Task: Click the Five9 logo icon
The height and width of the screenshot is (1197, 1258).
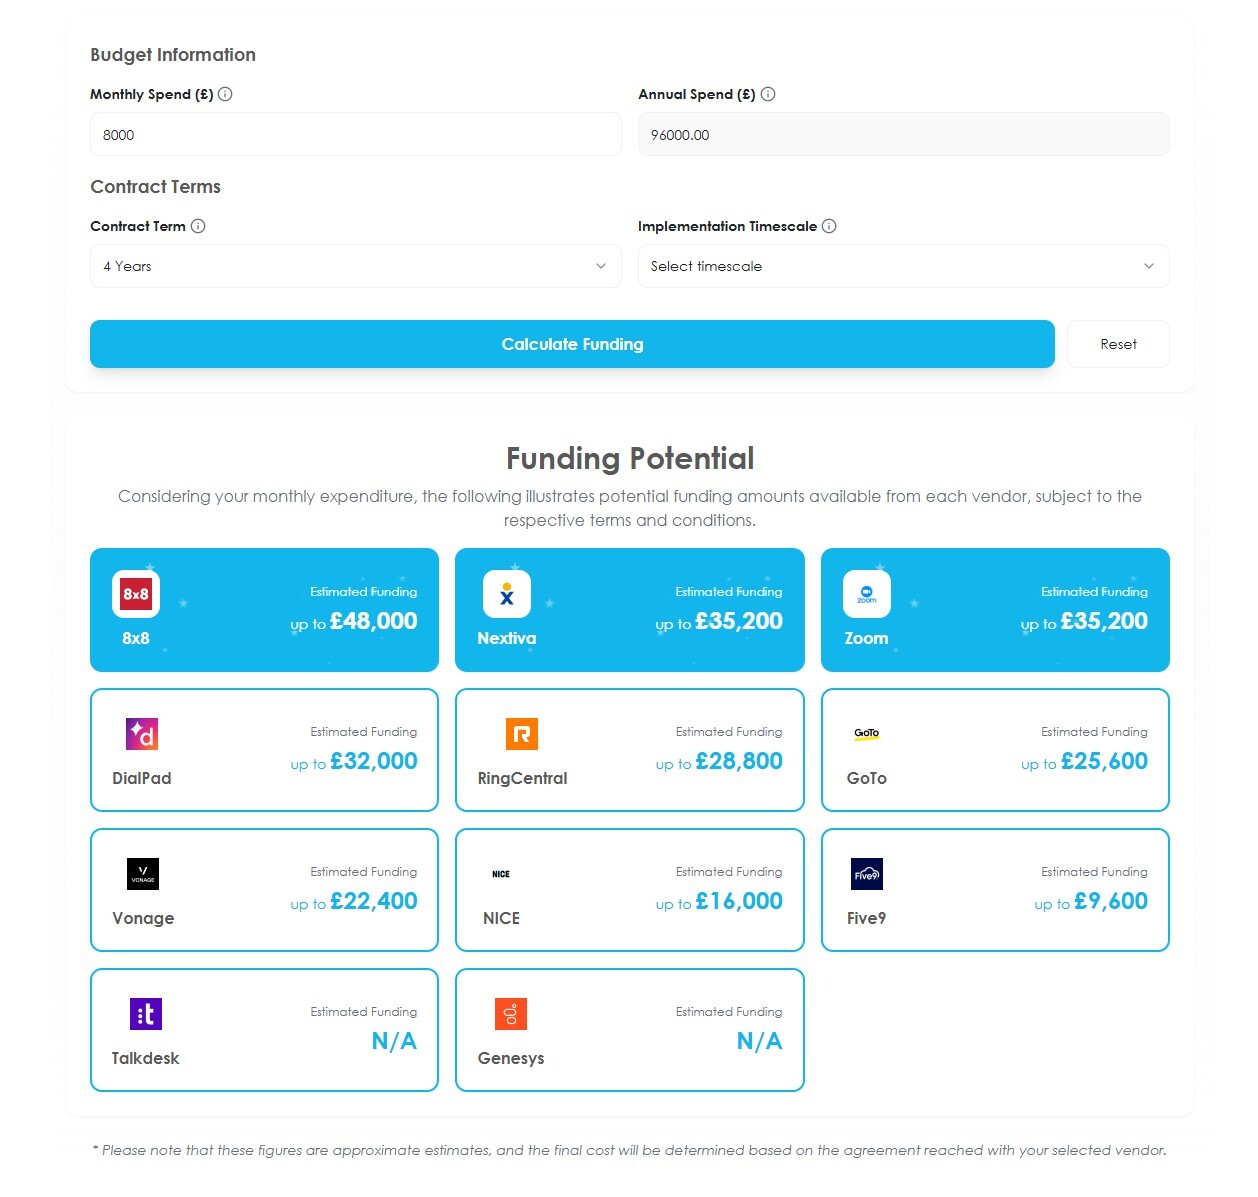Action: 866,873
